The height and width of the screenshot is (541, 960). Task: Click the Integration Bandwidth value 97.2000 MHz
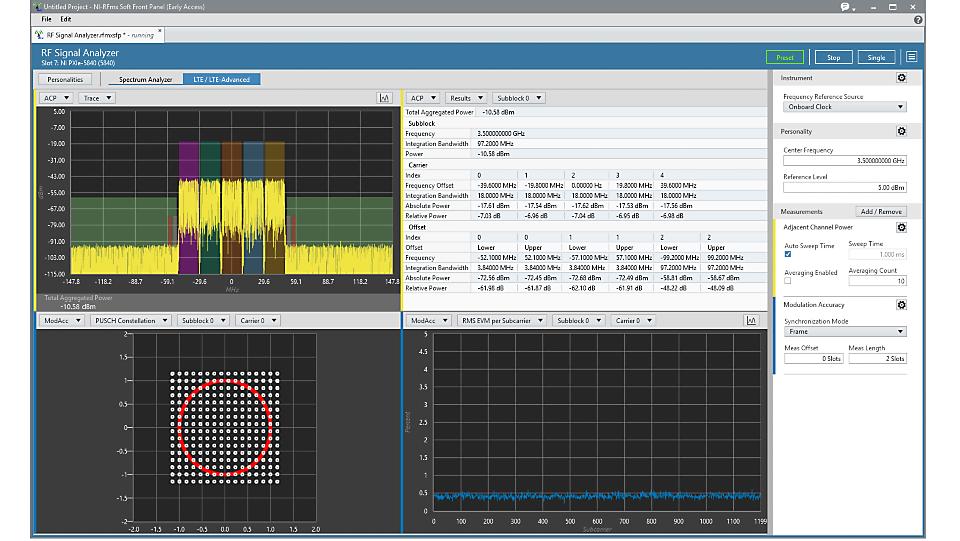pyautogui.click(x=495, y=143)
